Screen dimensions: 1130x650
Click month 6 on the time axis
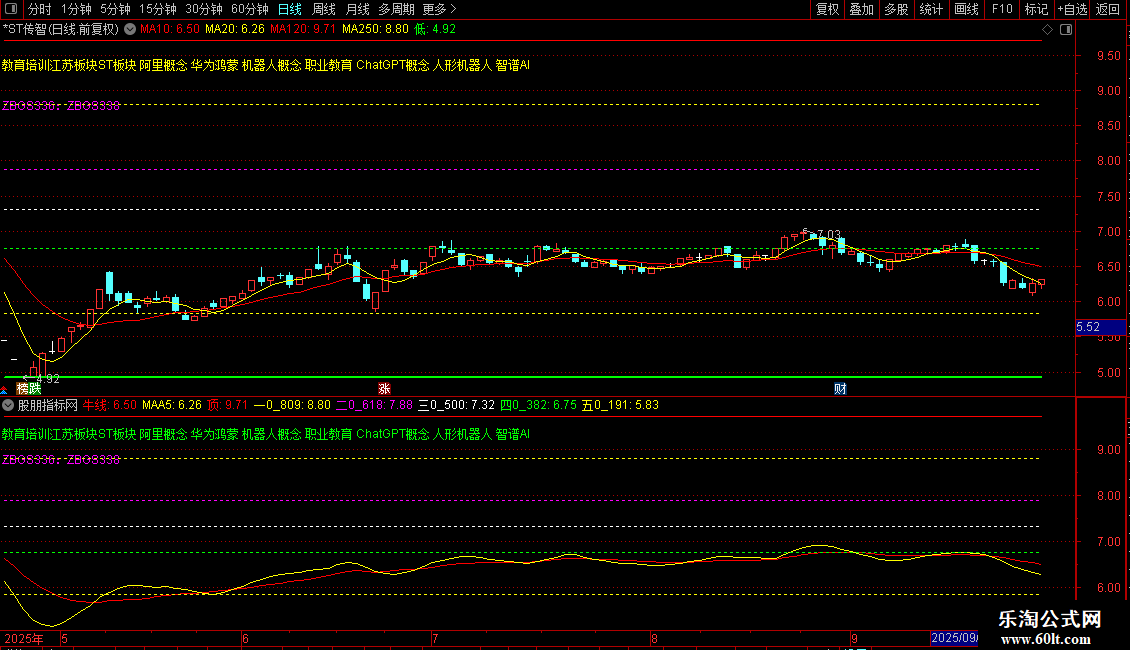pos(245,639)
